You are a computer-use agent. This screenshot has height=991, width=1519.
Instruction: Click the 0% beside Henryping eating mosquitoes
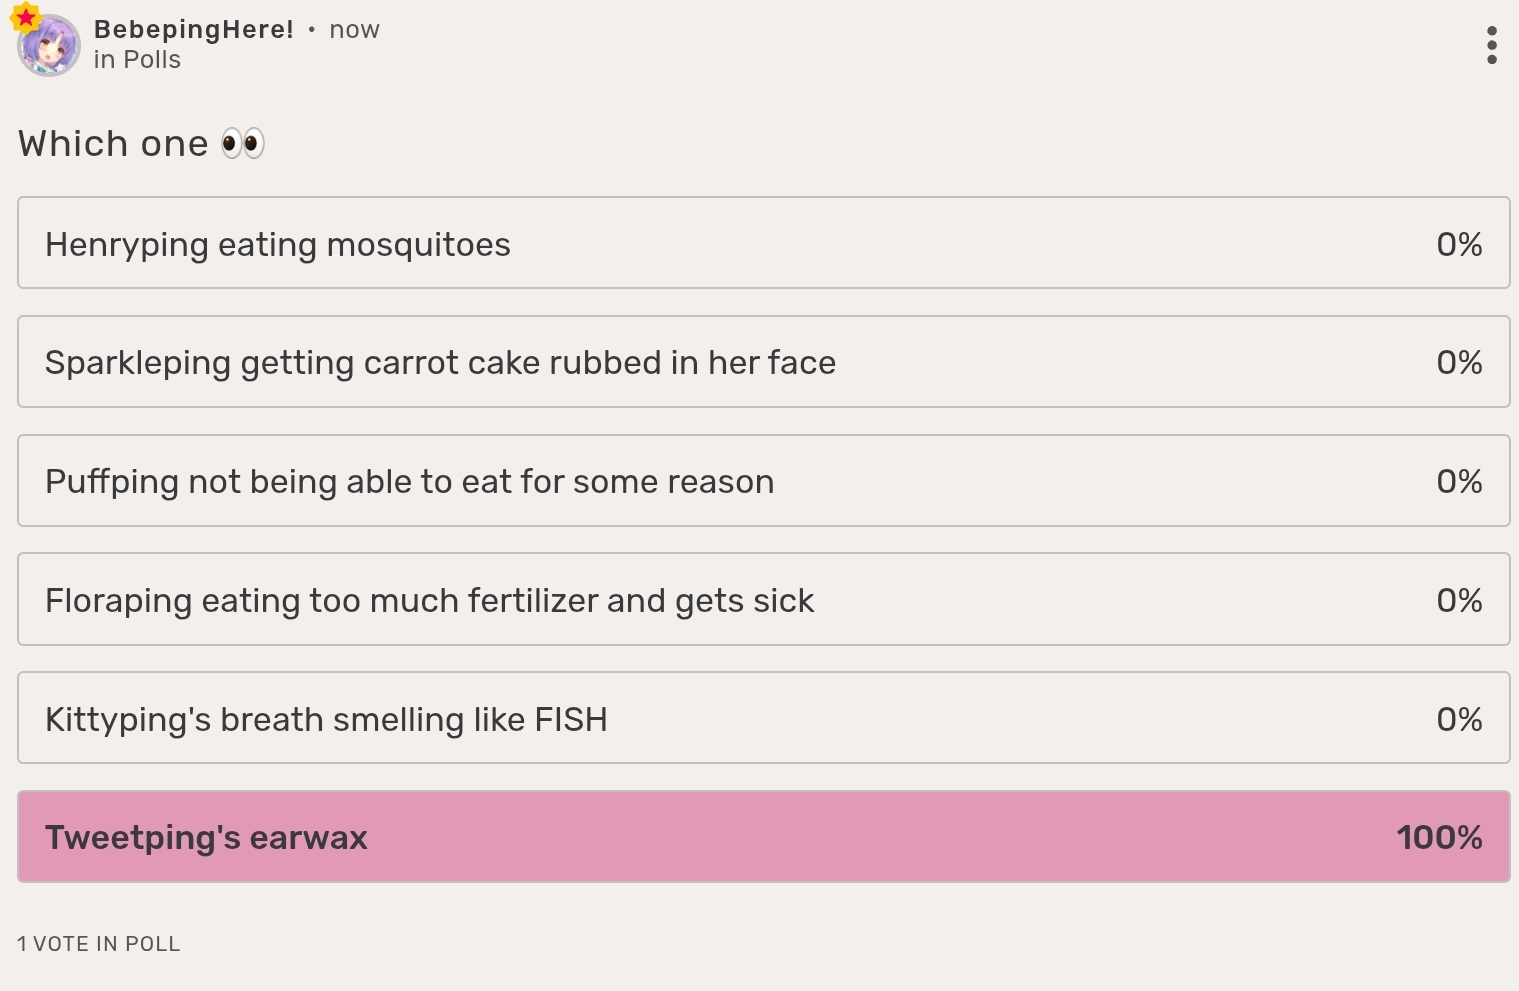1459,245
